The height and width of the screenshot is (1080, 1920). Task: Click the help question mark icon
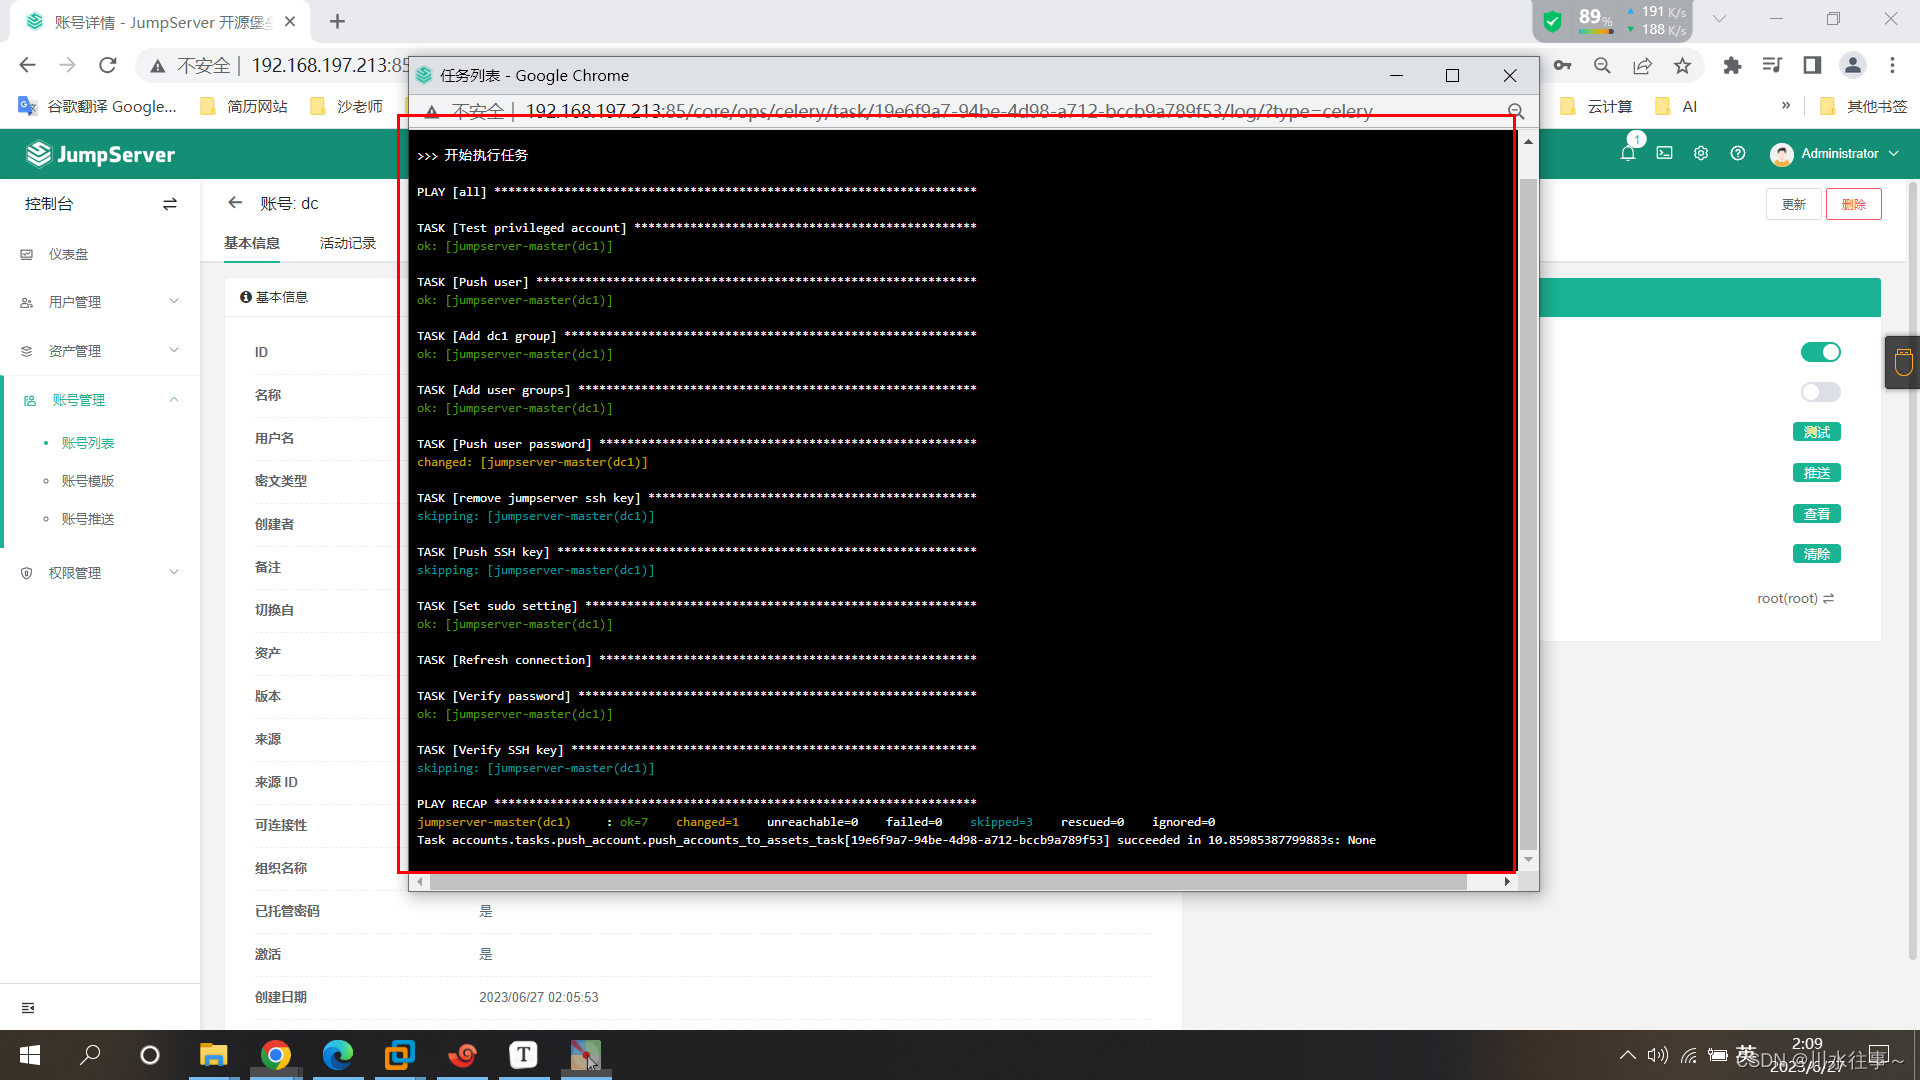tap(1738, 154)
